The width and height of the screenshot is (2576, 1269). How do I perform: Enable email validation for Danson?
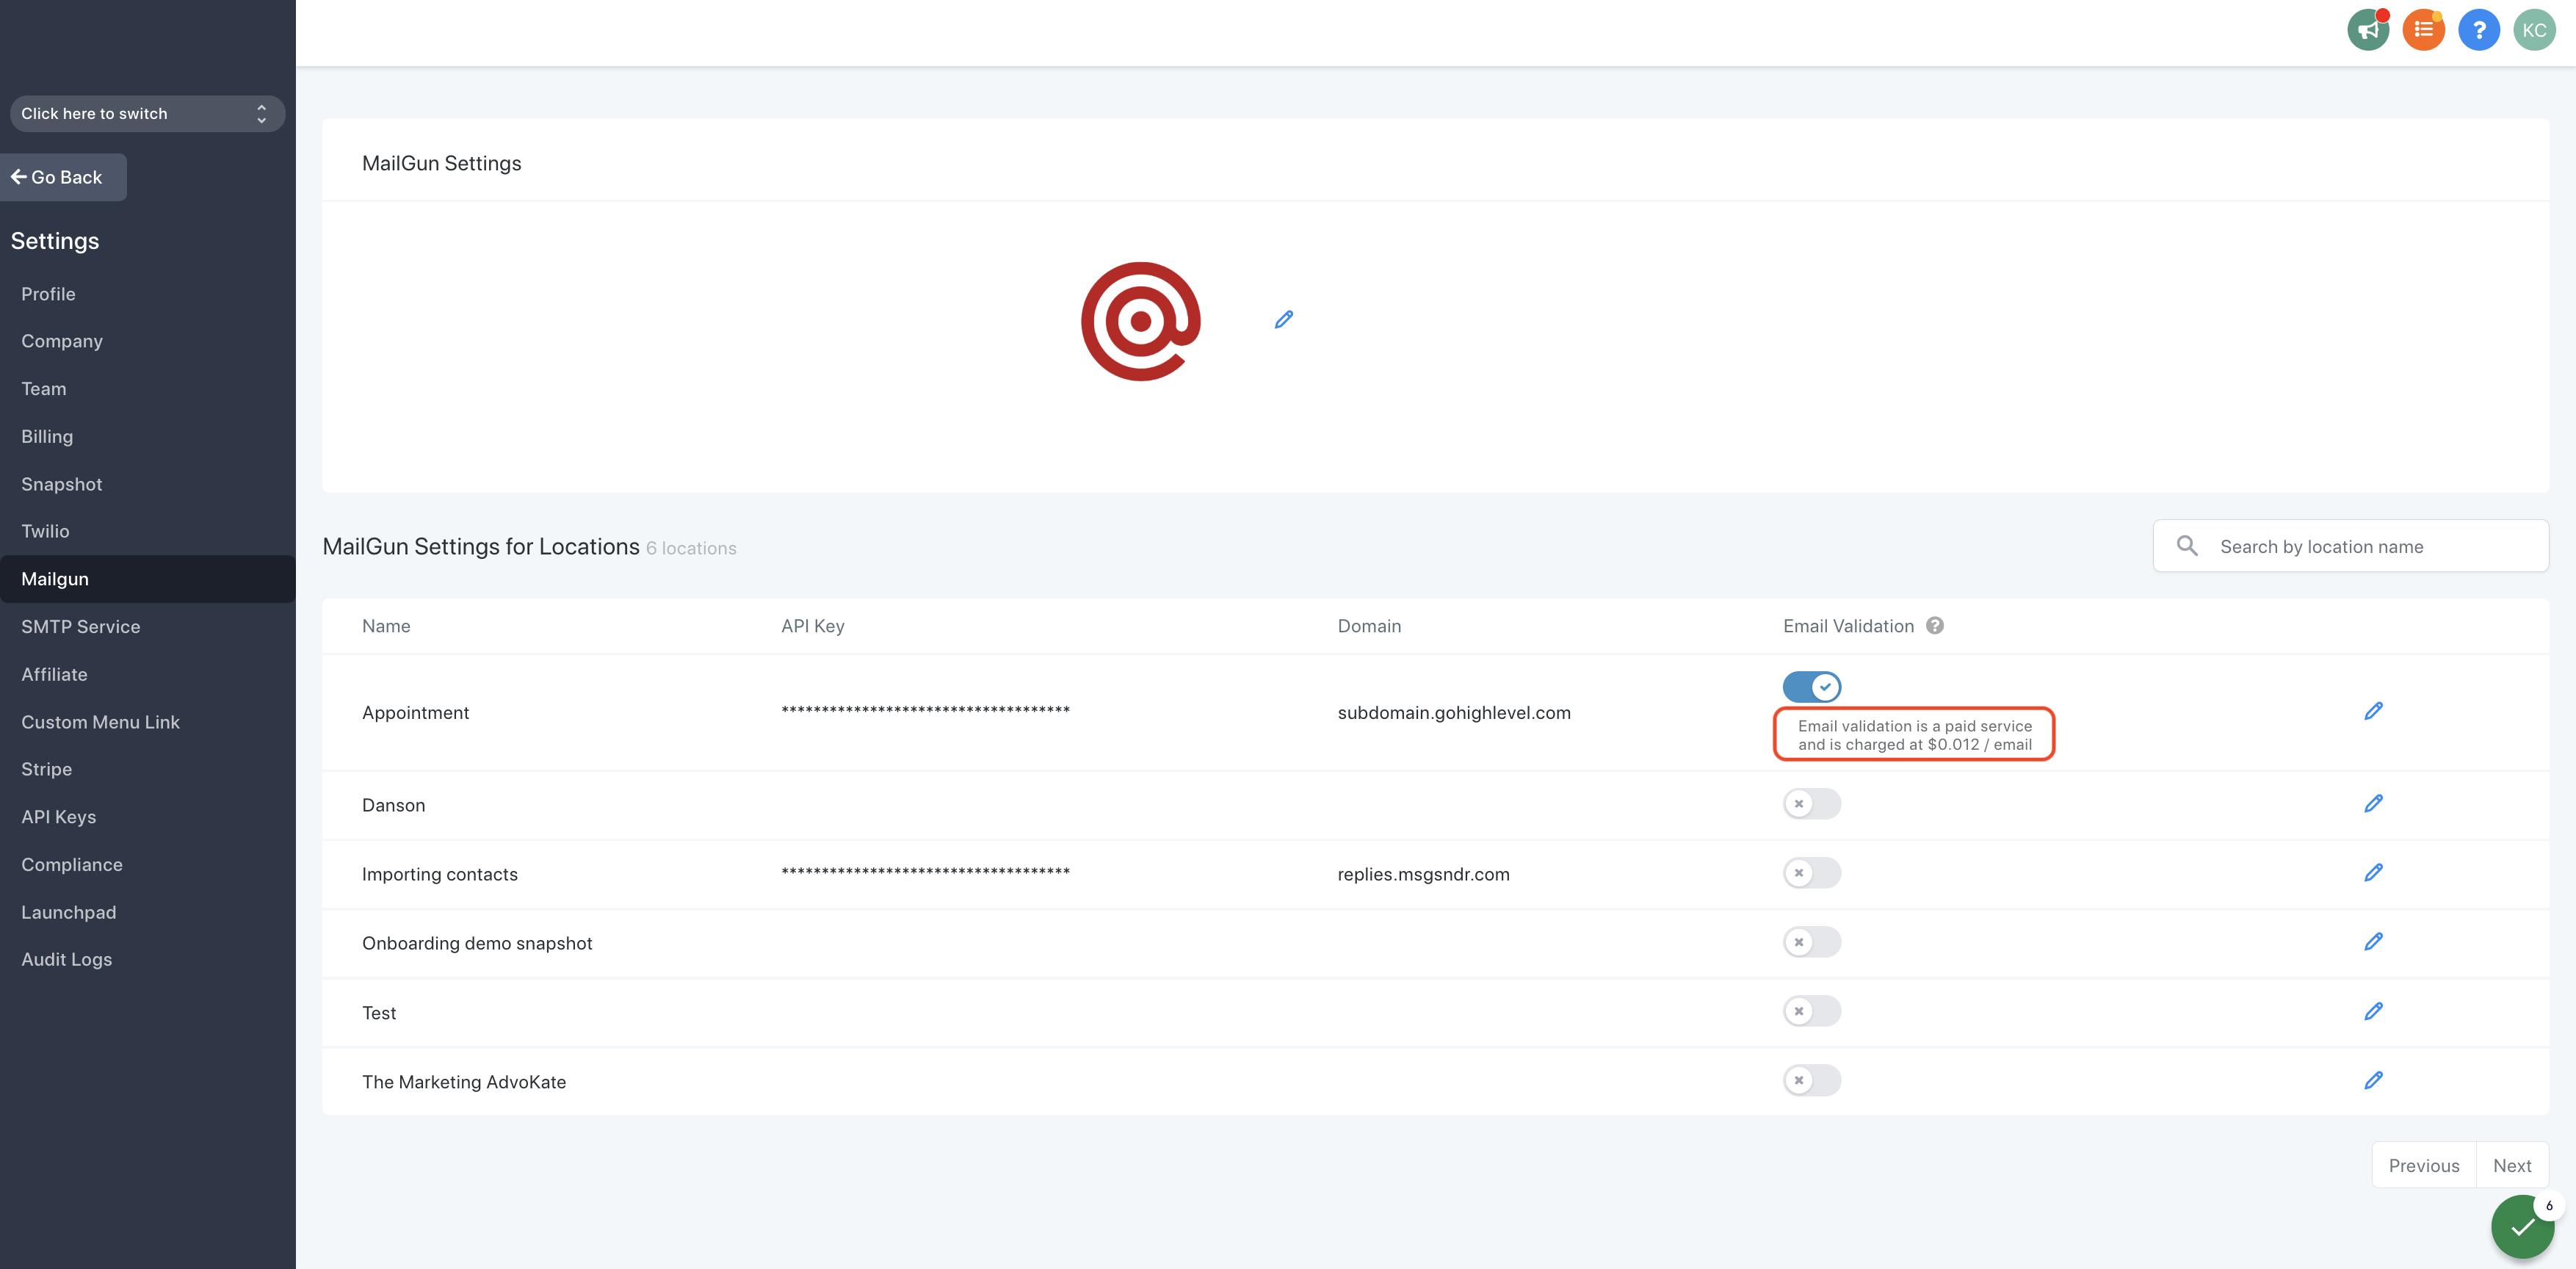pyautogui.click(x=1811, y=804)
